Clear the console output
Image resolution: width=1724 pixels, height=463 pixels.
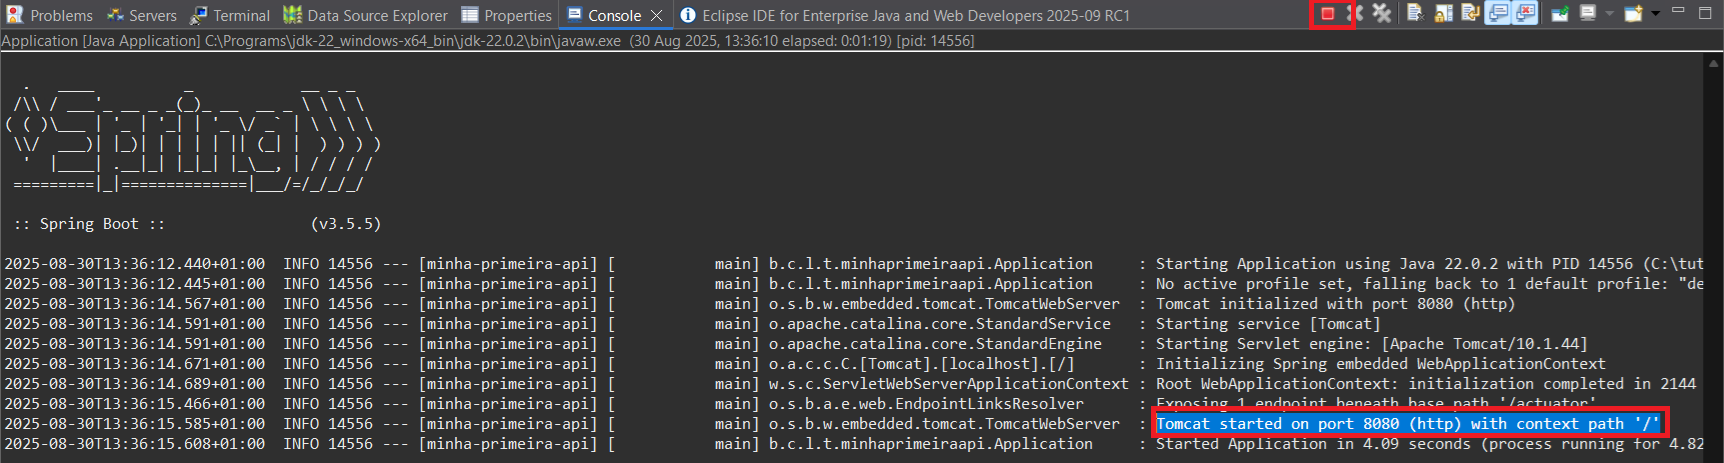(x=1415, y=14)
